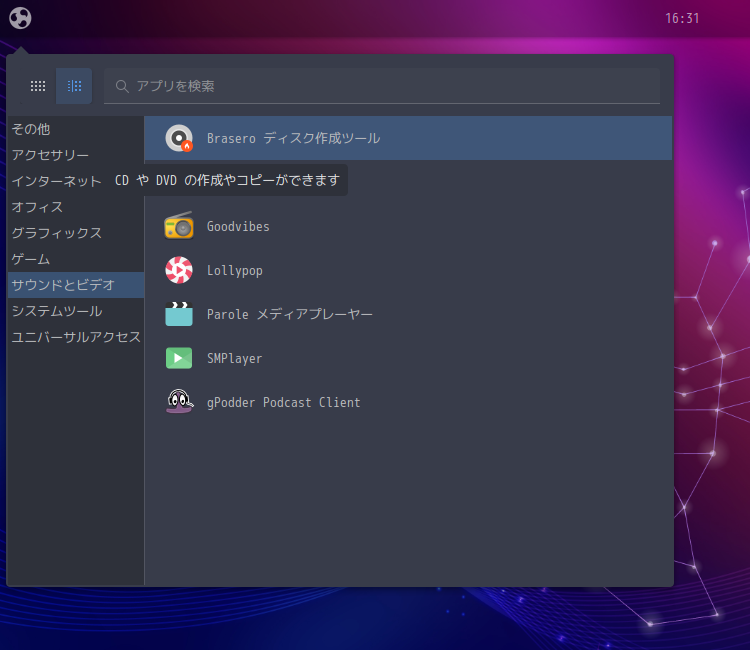Launch Brasero ディスク作成ツール entry
The height and width of the screenshot is (650, 750).
click(x=408, y=138)
